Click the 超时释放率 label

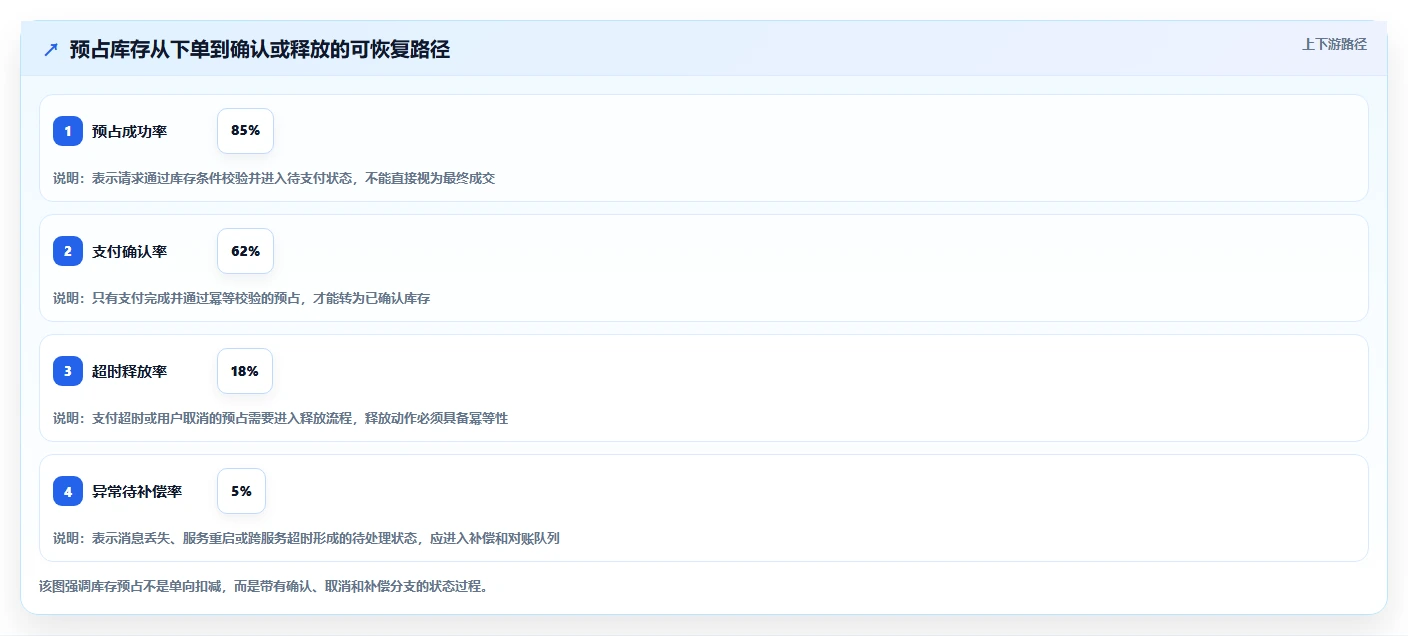(x=129, y=371)
